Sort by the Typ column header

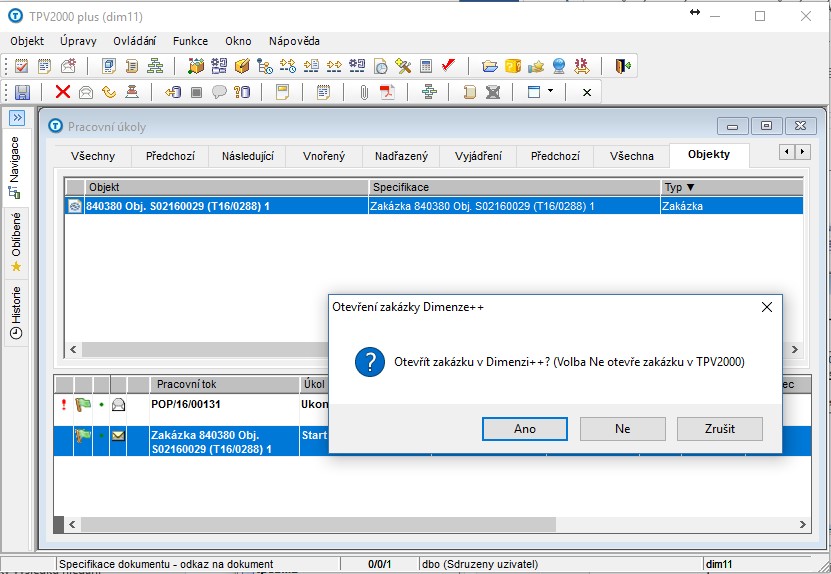click(732, 187)
